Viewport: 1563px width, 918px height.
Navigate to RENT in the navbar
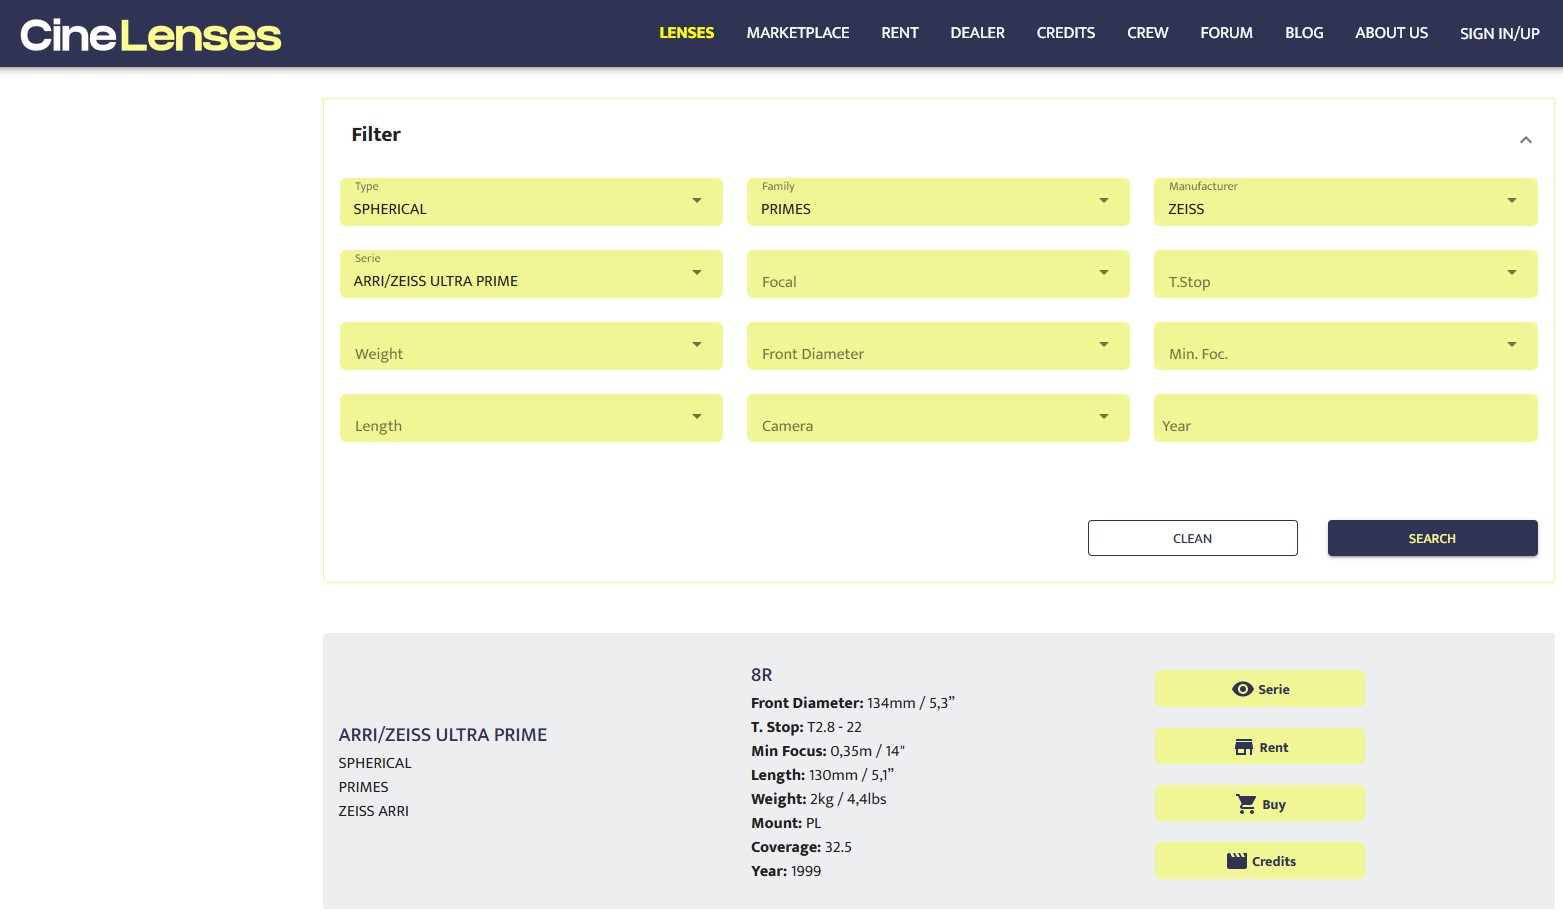click(900, 33)
